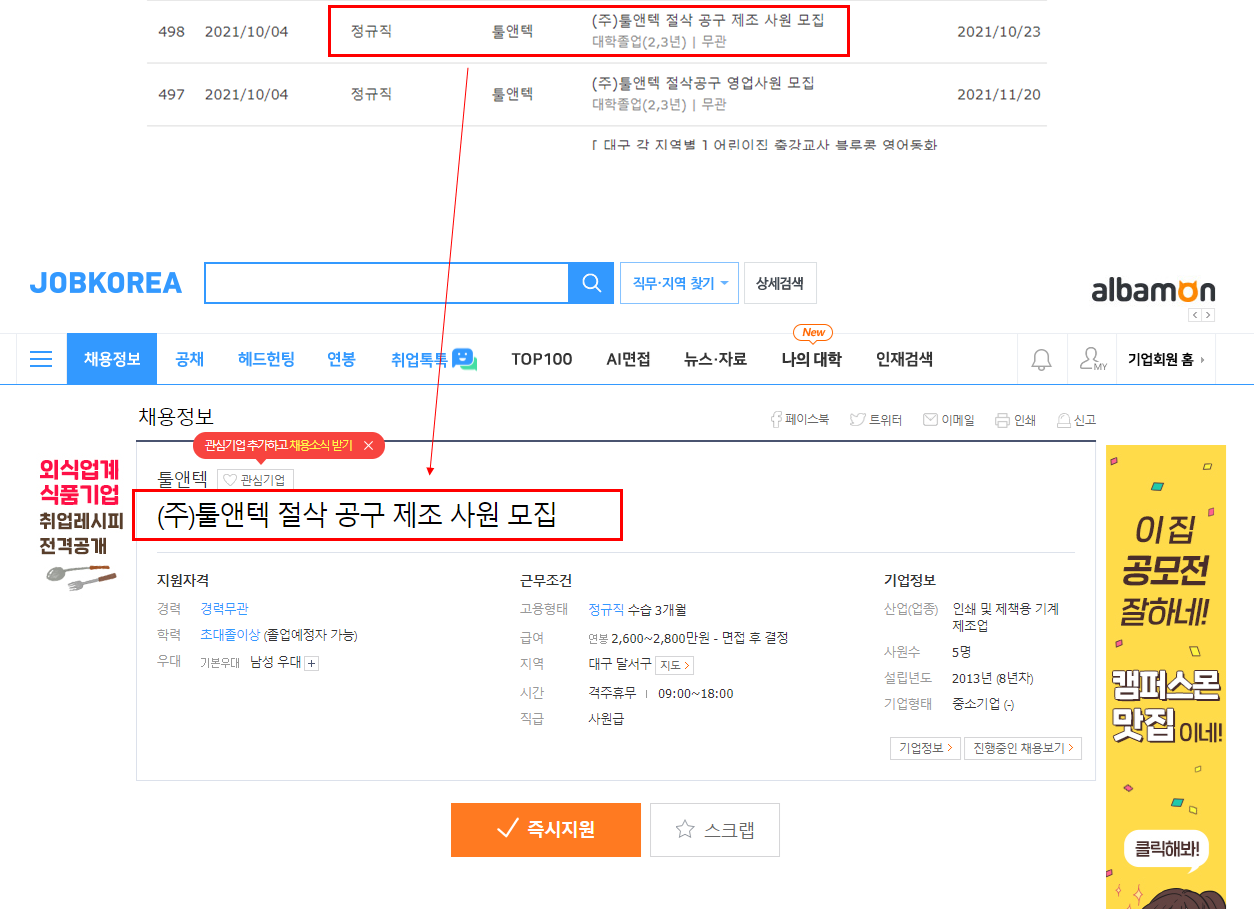The width and height of the screenshot is (1254, 909).
Task: Expand 남성 우대 plus button
Action: click(x=312, y=663)
